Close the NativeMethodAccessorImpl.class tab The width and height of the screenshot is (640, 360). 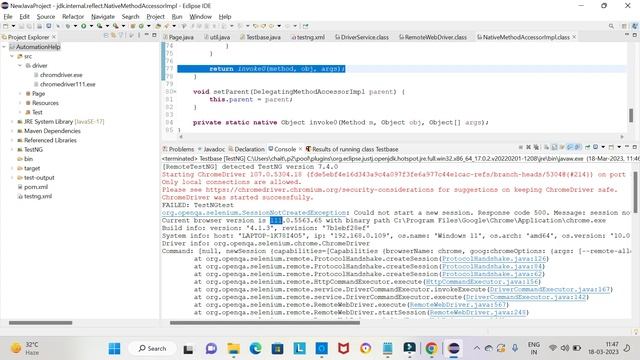pyautogui.click(x=574, y=37)
